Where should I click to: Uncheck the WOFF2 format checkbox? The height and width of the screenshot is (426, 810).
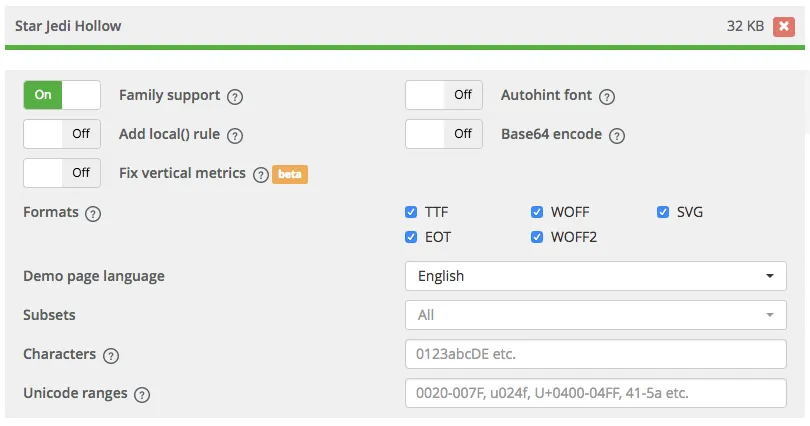(537, 237)
